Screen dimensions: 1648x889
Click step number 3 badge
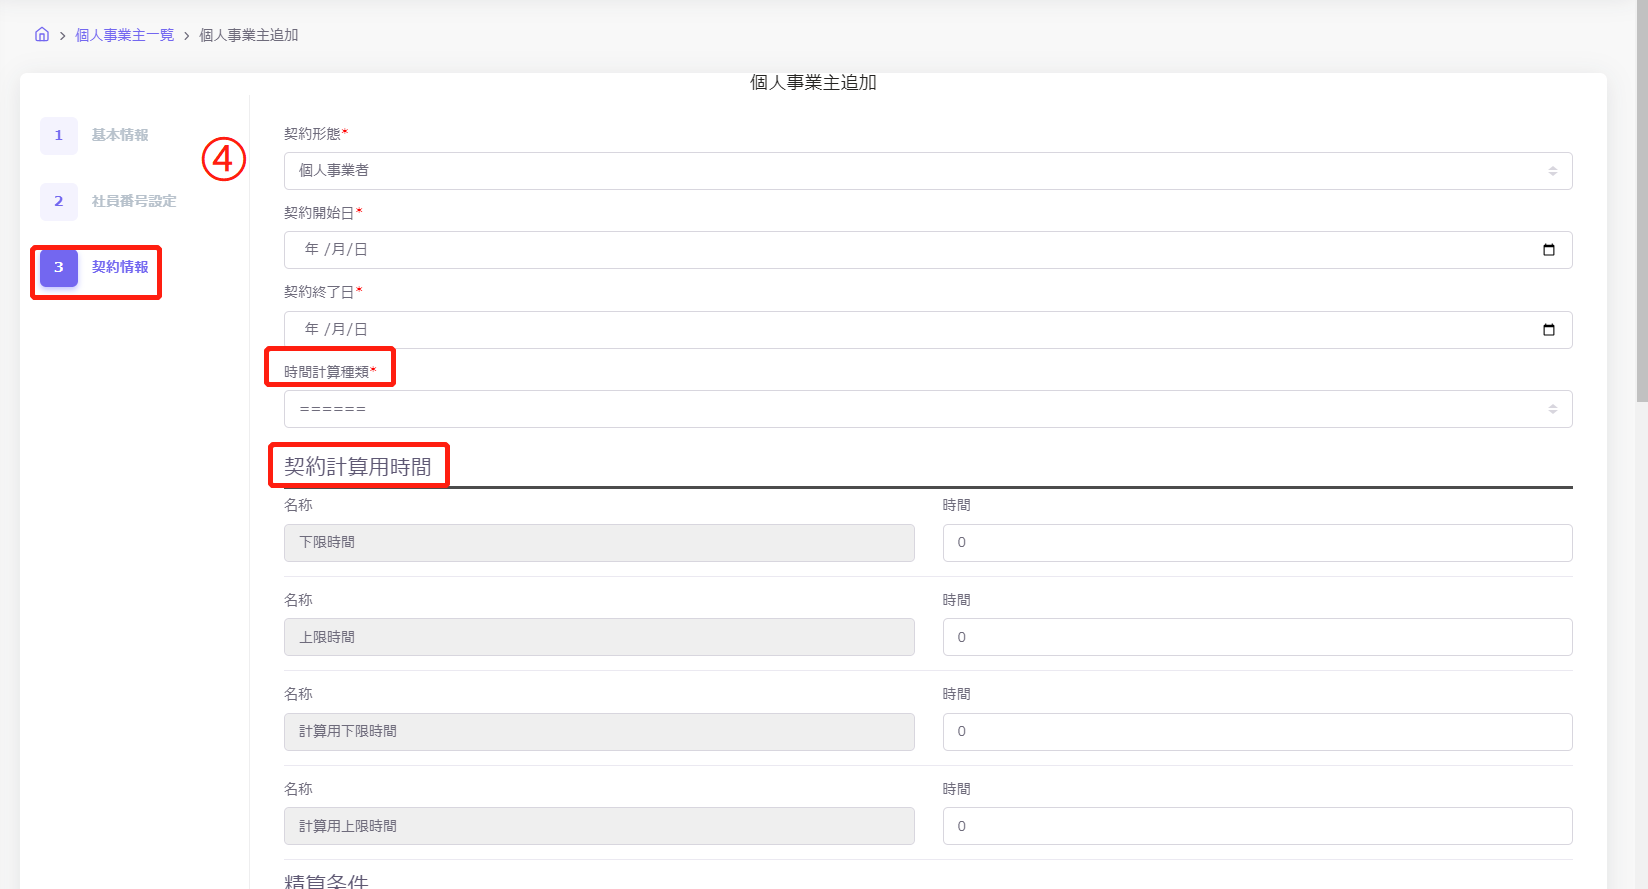[x=59, y=268]
